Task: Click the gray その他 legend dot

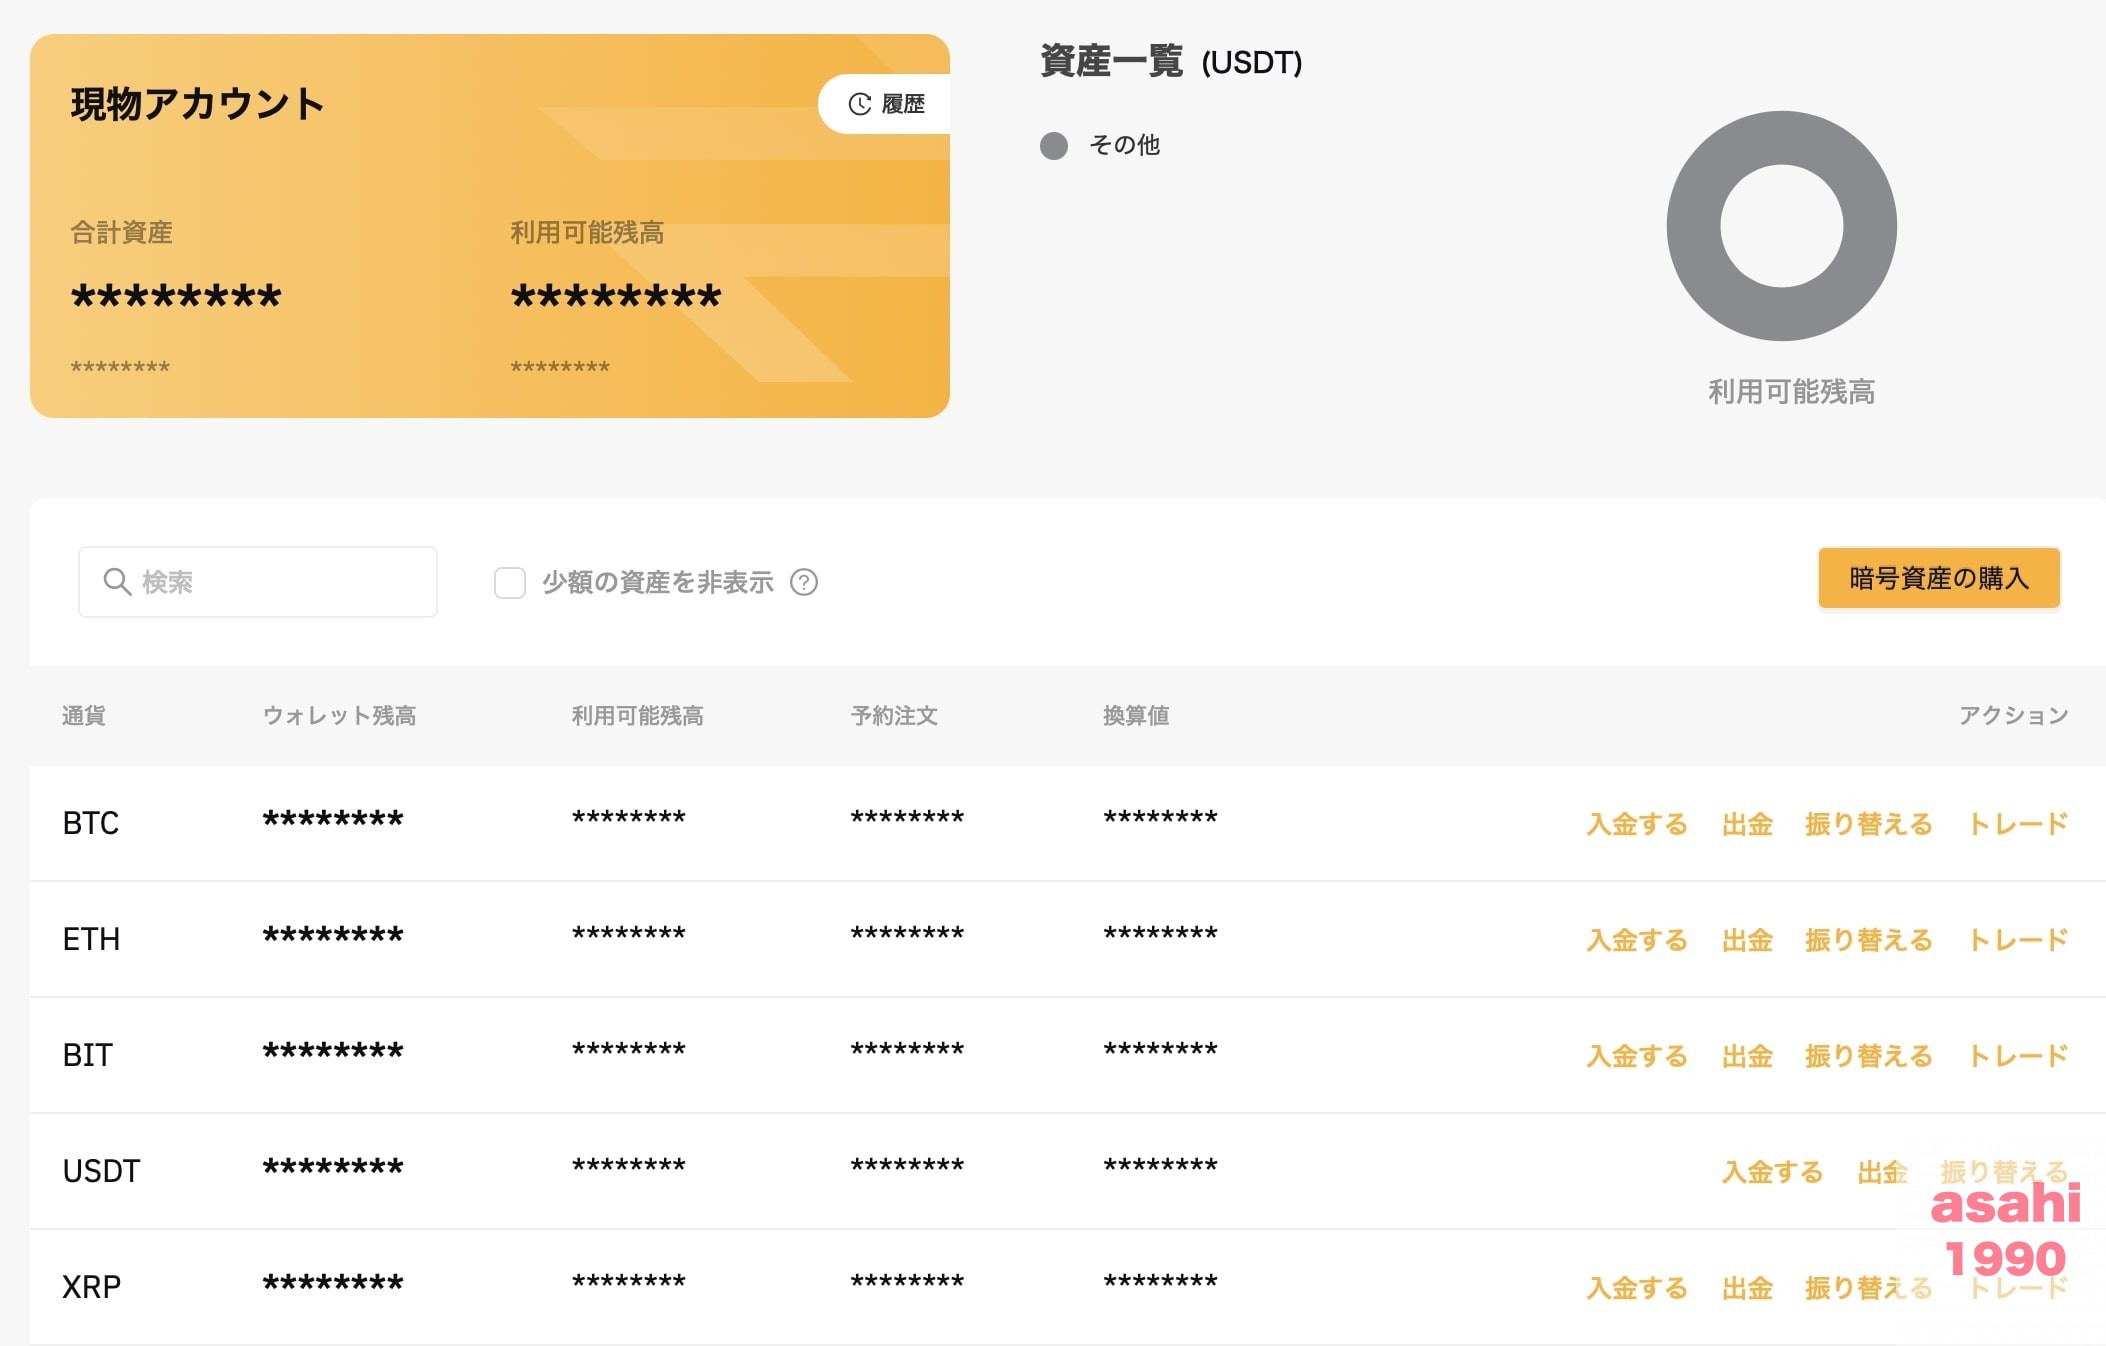Action: [1054, 146]
